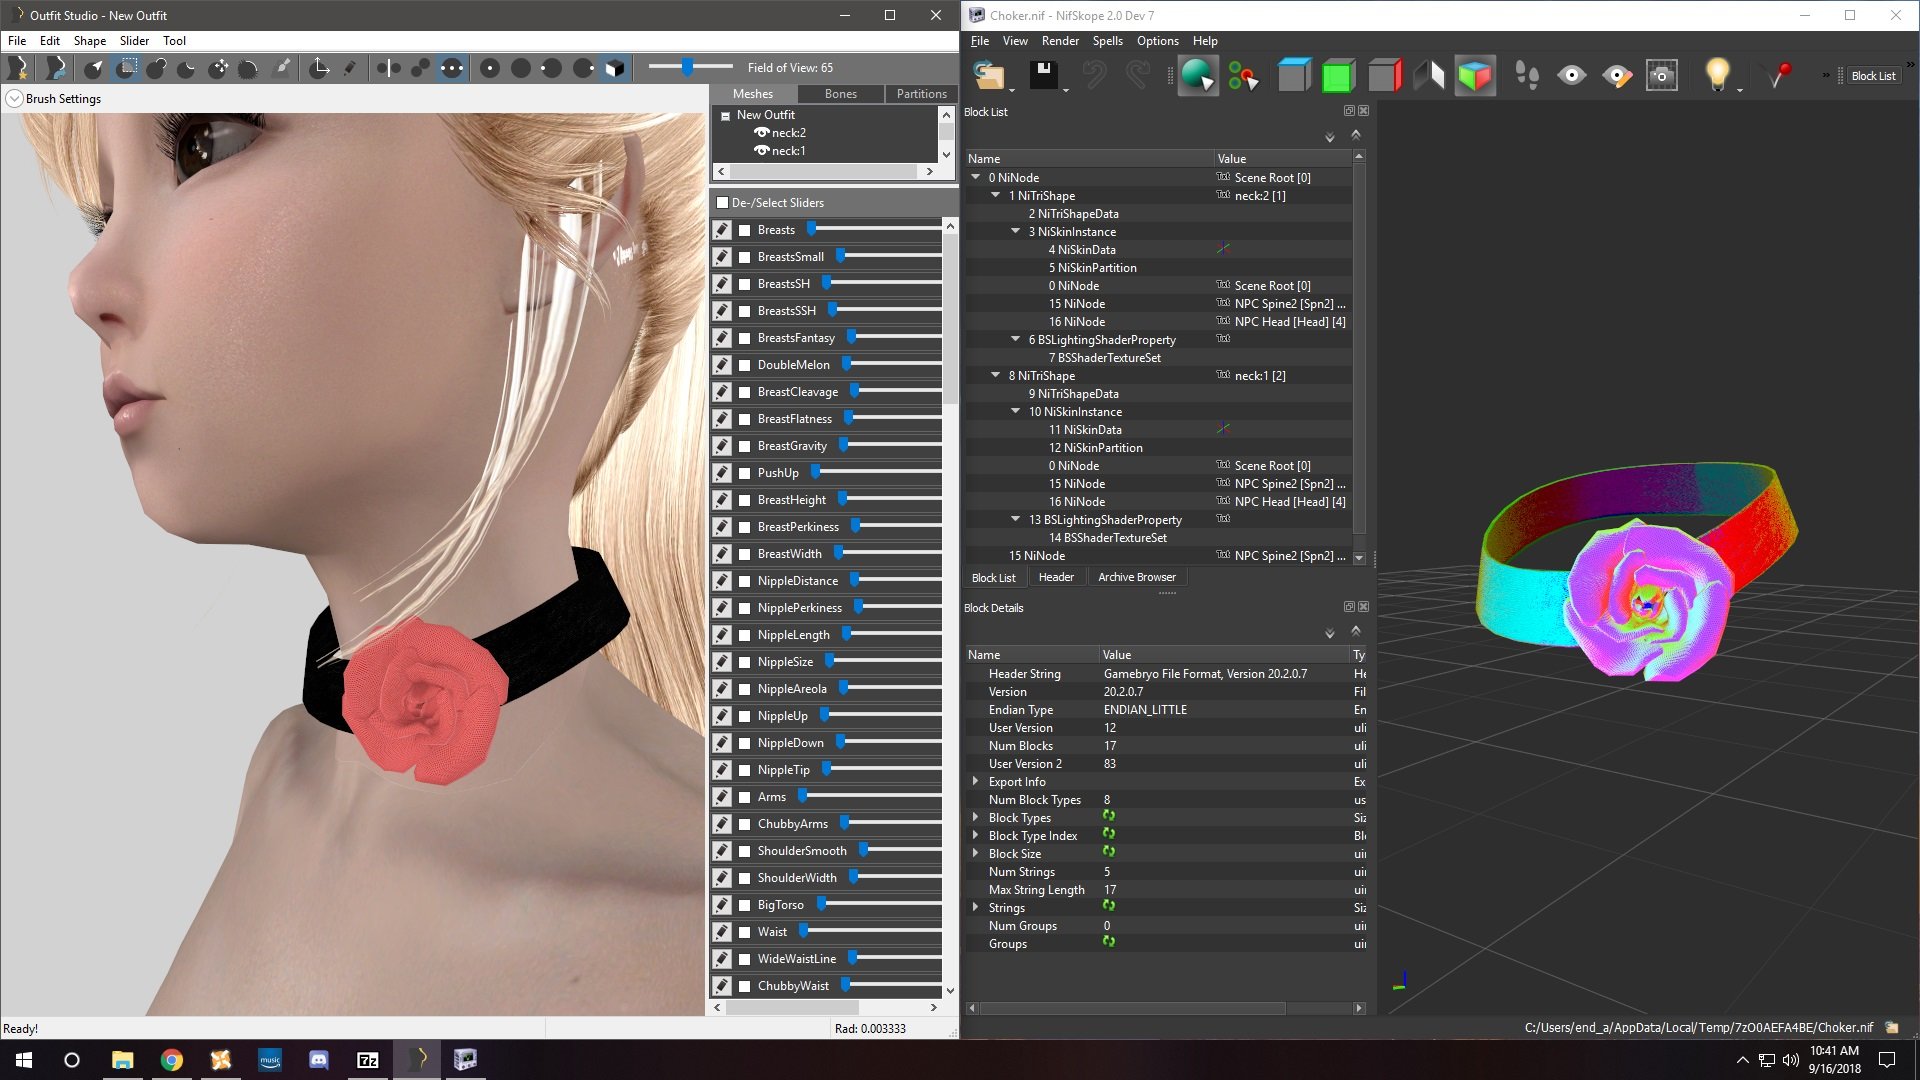Switch NifSkope to side view red cube
The height and width of the screenshot is (1080, 1920).
(1385, 76)
